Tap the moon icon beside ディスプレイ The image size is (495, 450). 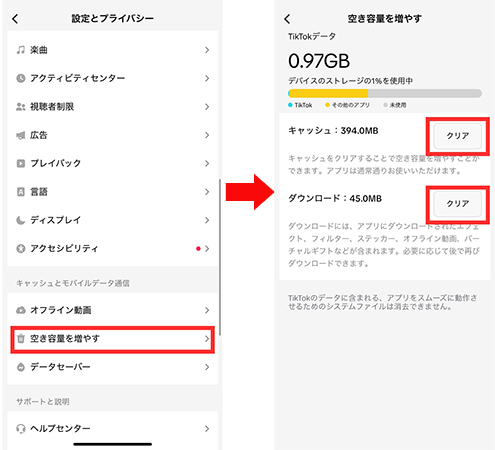pyautogui.click(x=21, y=220)
